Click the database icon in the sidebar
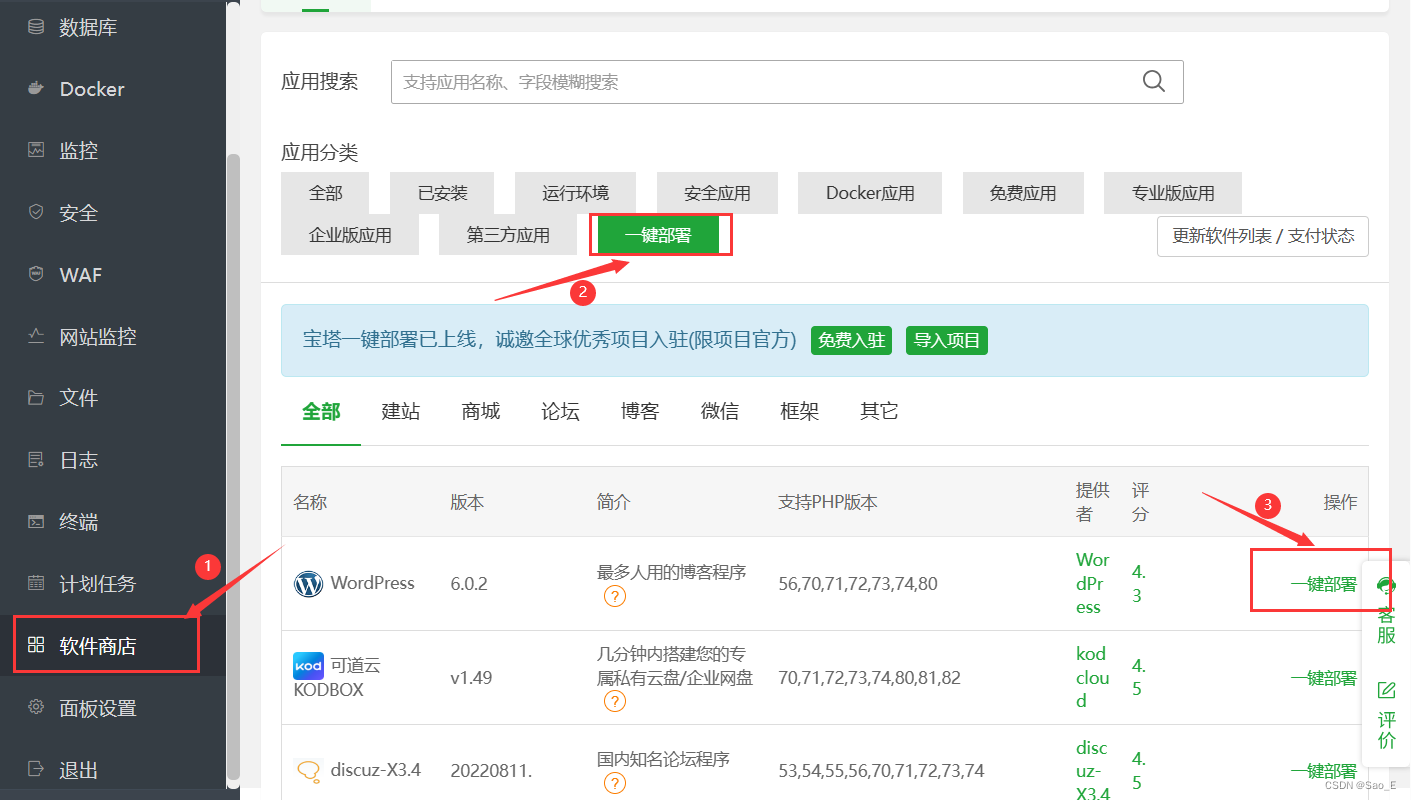The width and height of the screenshot is (1411, 800). (x=36, y=27)
